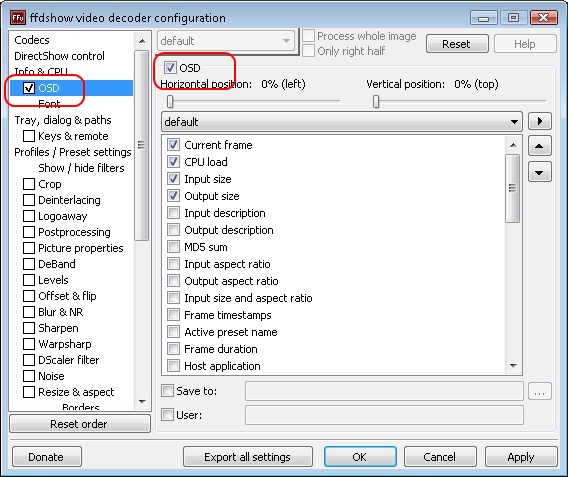Click the move item down arrow button
Screen dimensions: 568x477
(539, 172)
